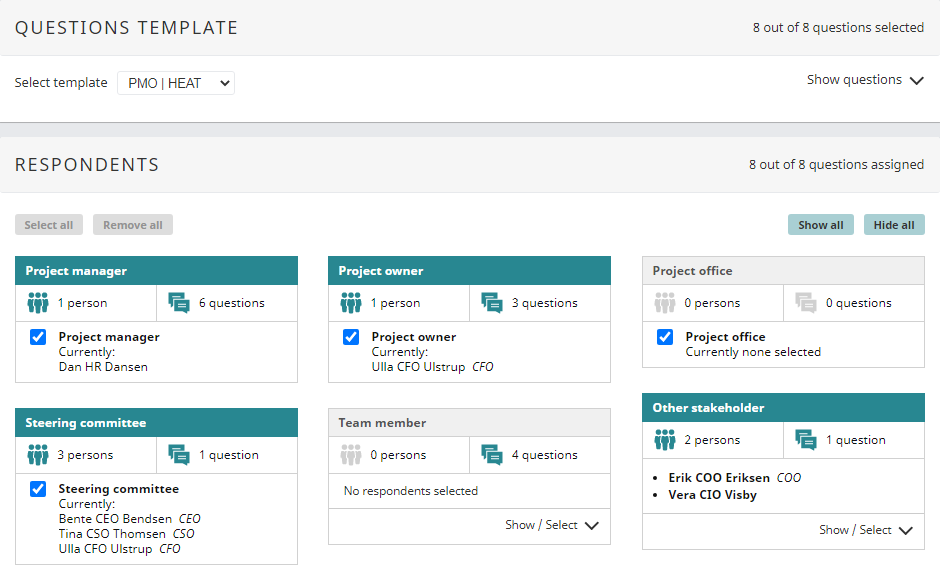Expand Show / Select under Team member
Screen dimensions: 940x568
(x=552, y=525)
